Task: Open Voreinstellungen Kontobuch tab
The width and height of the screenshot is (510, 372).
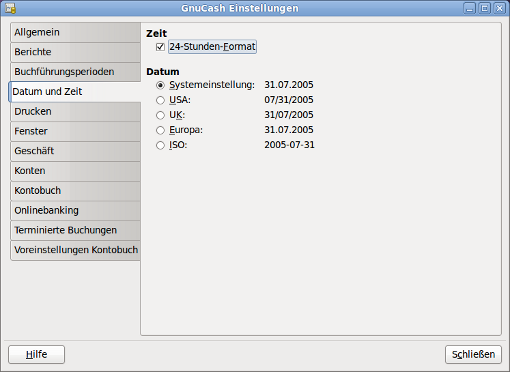Action: coord(75,250)
